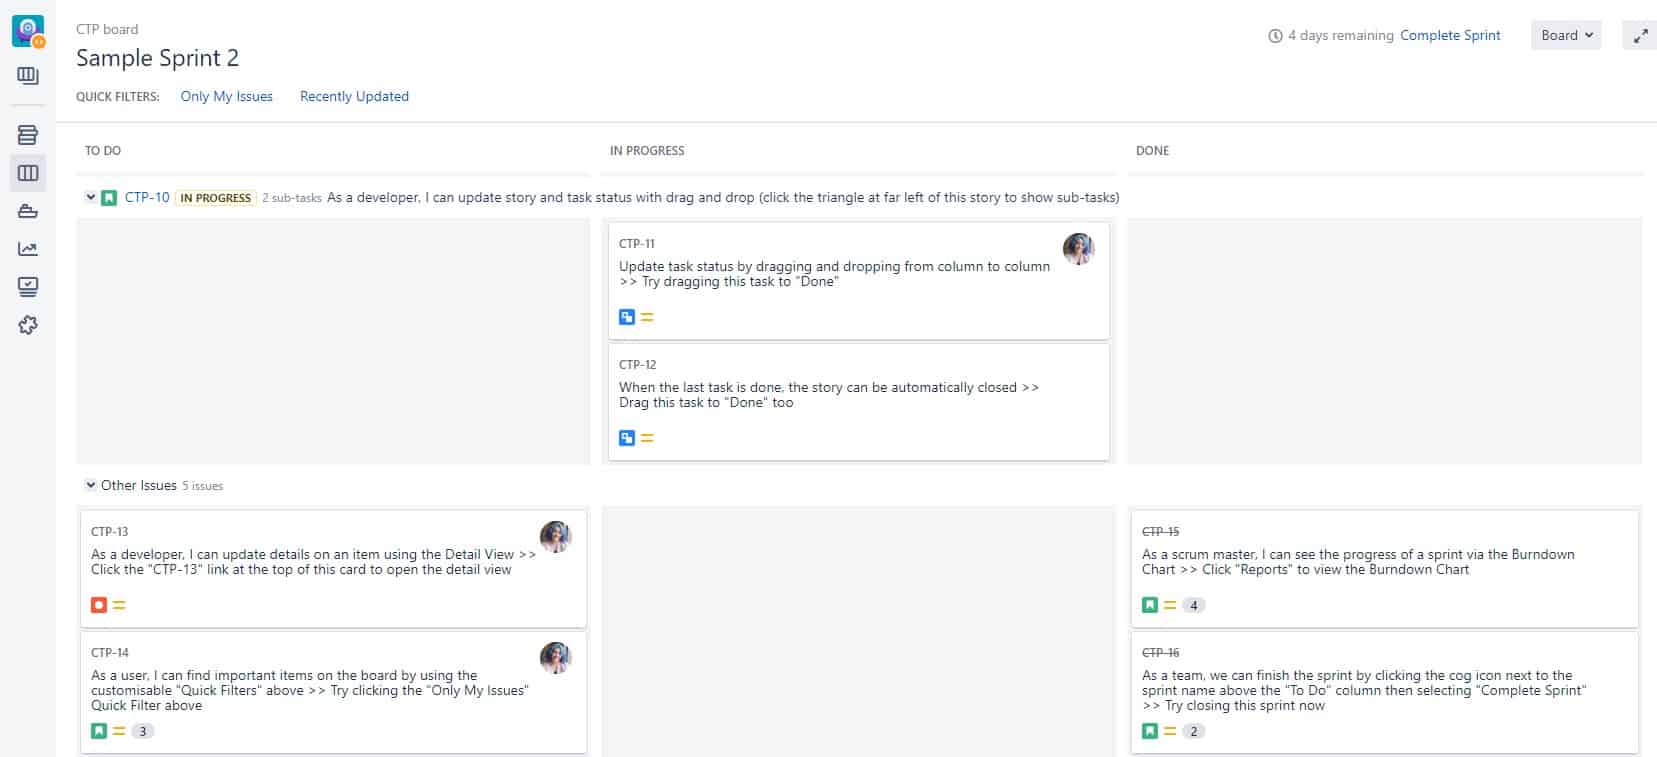Toggle the Only My Issues quick filter

click(226, 96)
